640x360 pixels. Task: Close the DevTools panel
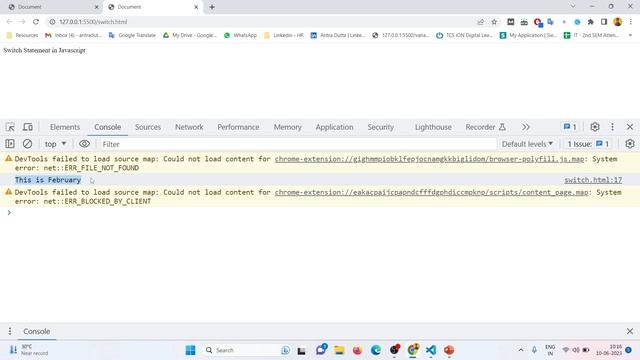coord(630,127)
